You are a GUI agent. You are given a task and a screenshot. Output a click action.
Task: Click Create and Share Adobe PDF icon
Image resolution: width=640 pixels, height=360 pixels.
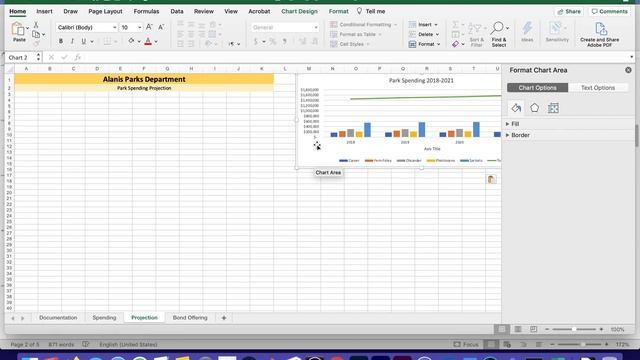[x=600, y=29]
